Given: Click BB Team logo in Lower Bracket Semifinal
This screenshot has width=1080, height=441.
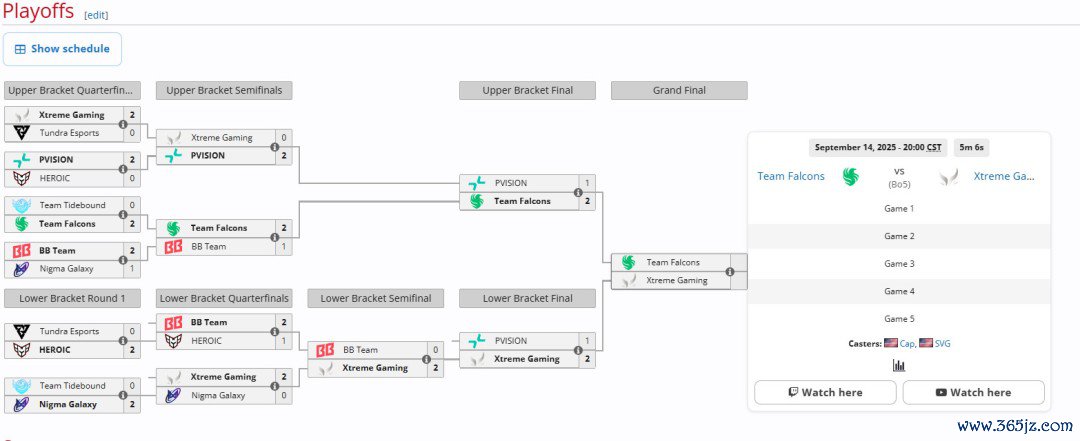Looking at the screenshot, I should pyautogui.click(x=325, y=350).
